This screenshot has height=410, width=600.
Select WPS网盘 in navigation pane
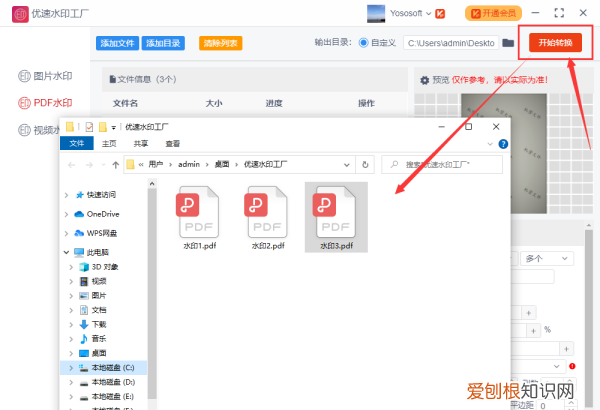pos(101,233)
